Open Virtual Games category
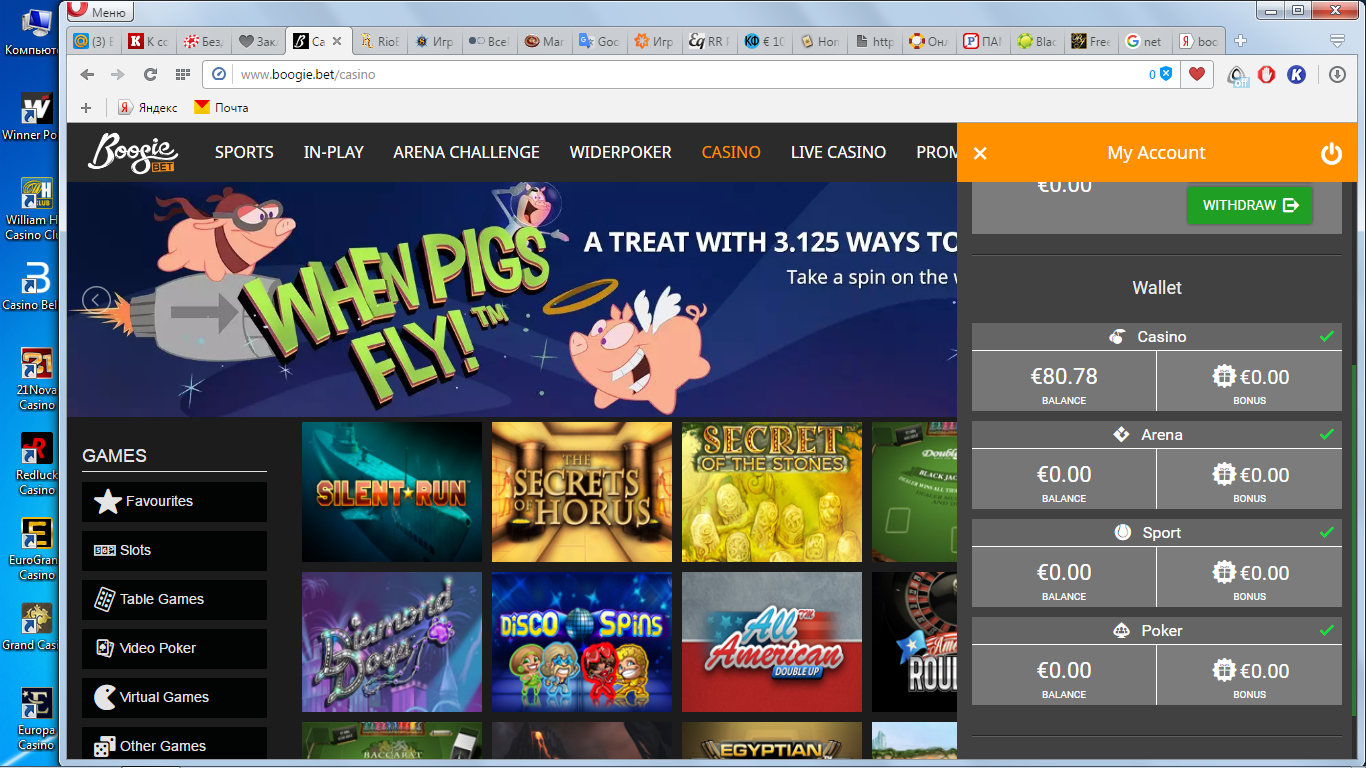 (174, 697)
